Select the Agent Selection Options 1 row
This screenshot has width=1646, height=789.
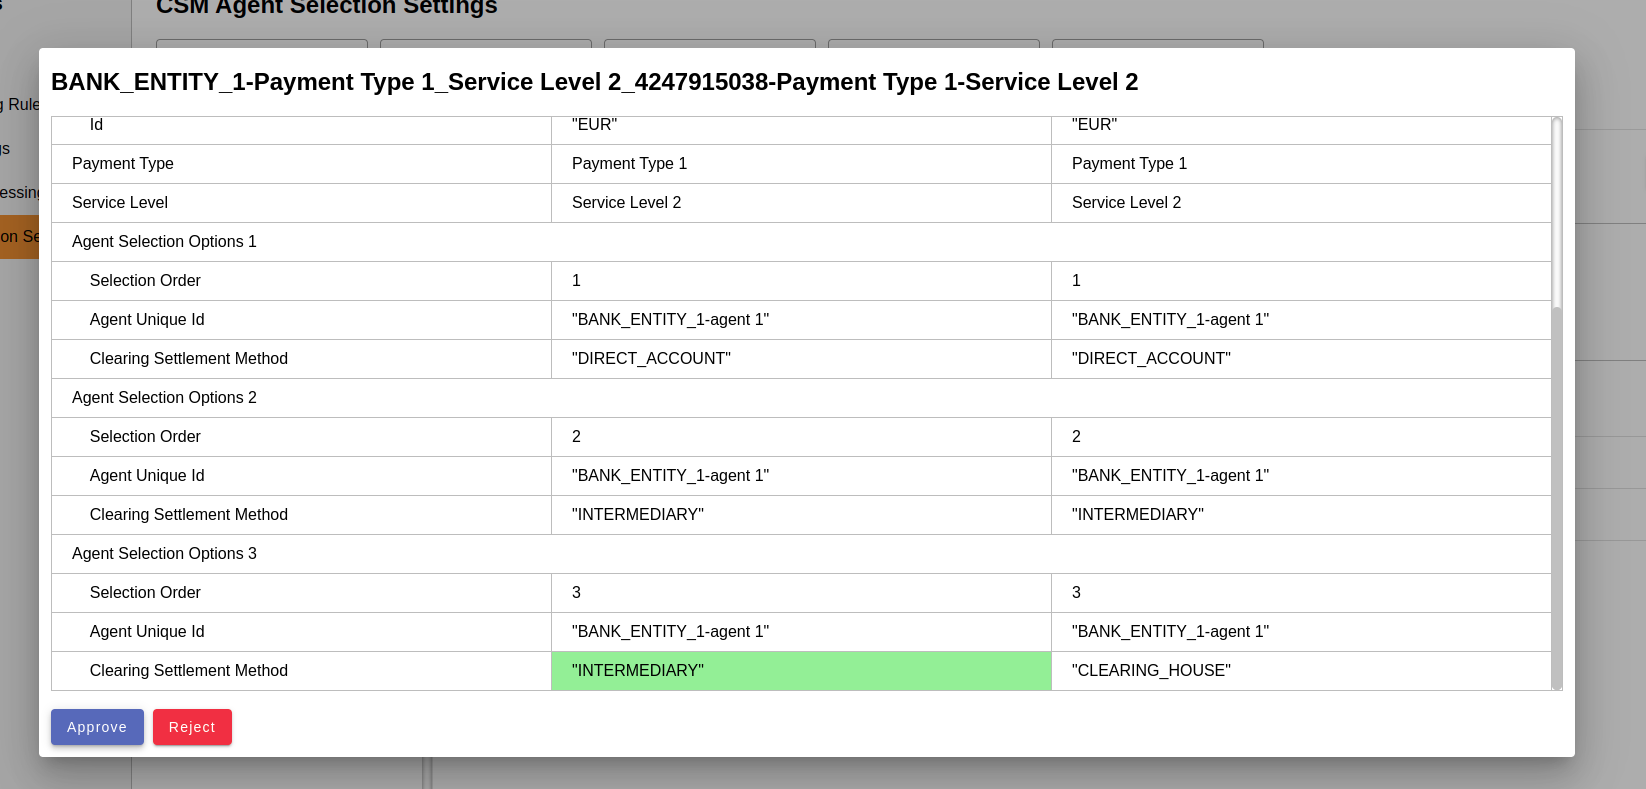coord(164,242)
